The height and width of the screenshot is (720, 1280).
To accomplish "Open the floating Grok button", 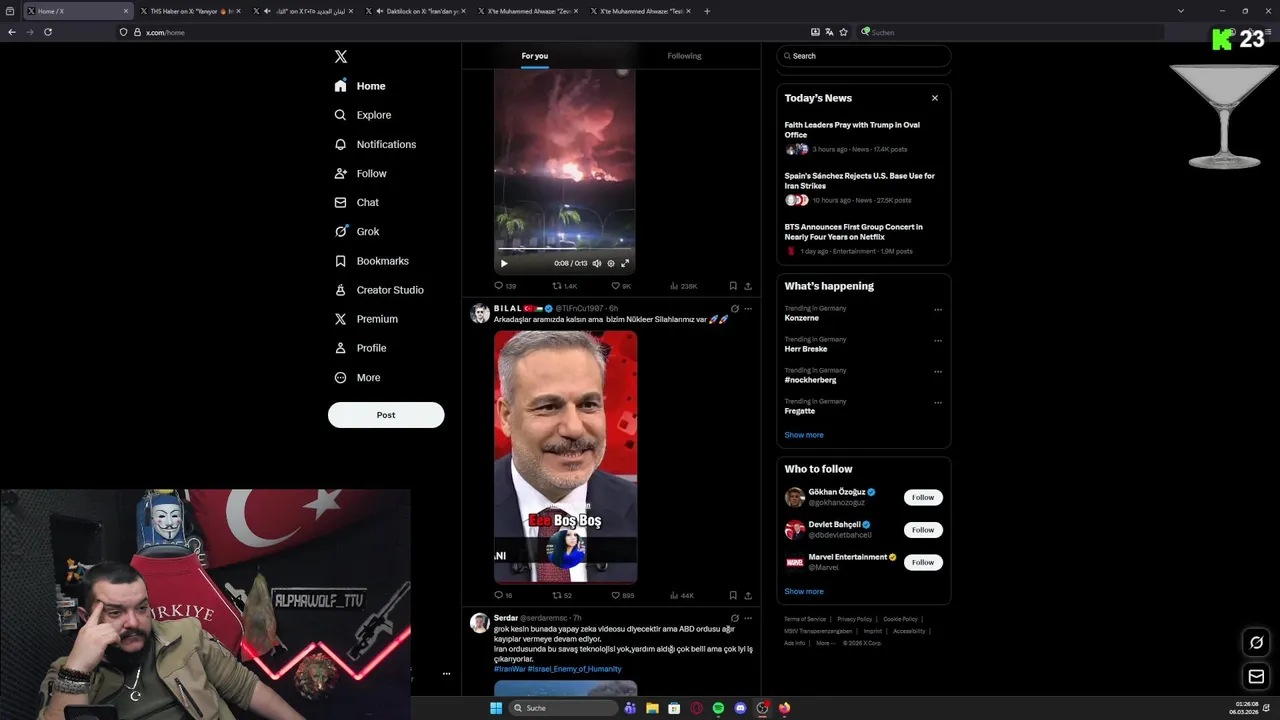I will tap(1257, 643).
